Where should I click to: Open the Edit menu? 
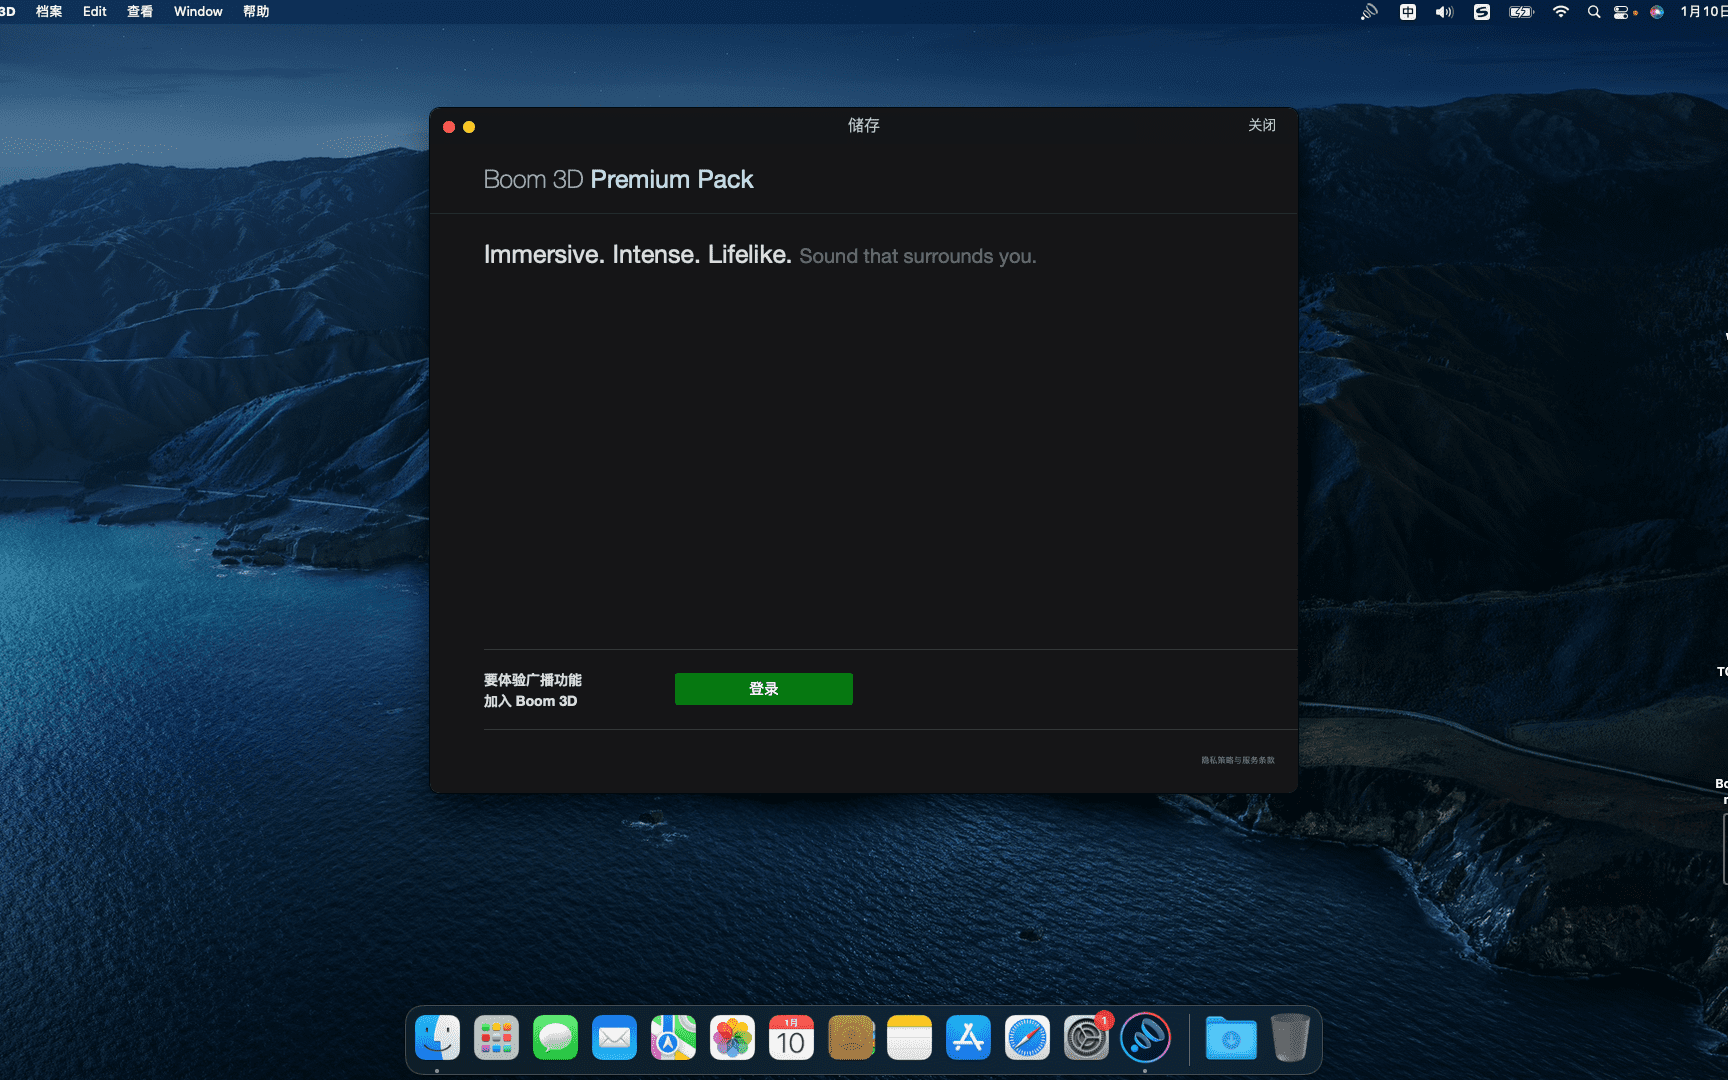tap(94, 12)
